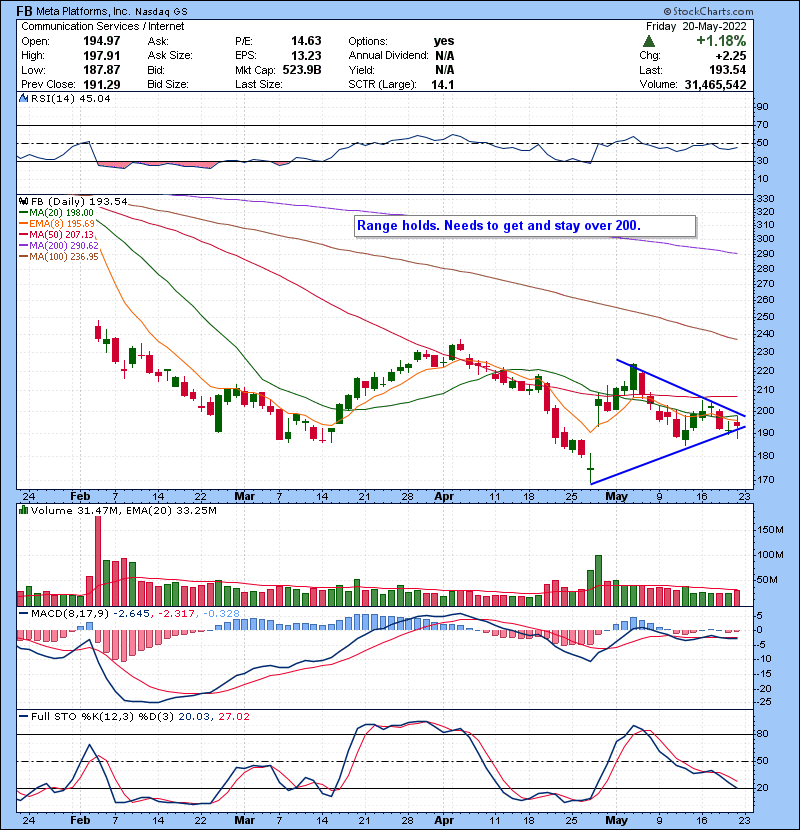
Task: Click the 'May' label on price date axis
Action: click(x=616, y=497)
